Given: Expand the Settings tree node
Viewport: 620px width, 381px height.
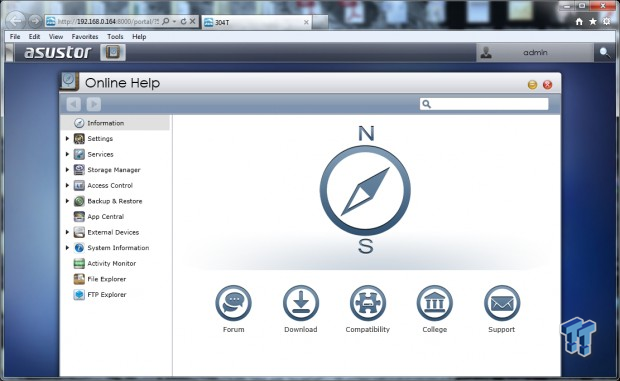Looking at the screenshot, I should (67, 139).
